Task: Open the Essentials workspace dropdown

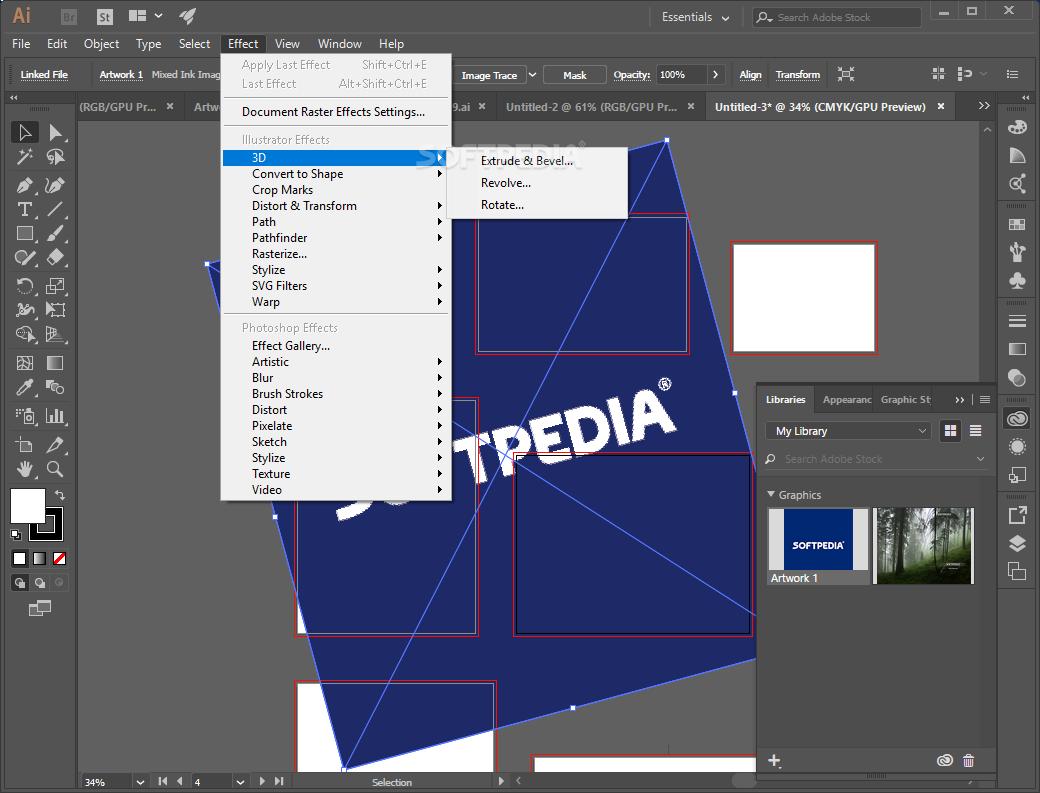Action: click(x=695, y=17)
